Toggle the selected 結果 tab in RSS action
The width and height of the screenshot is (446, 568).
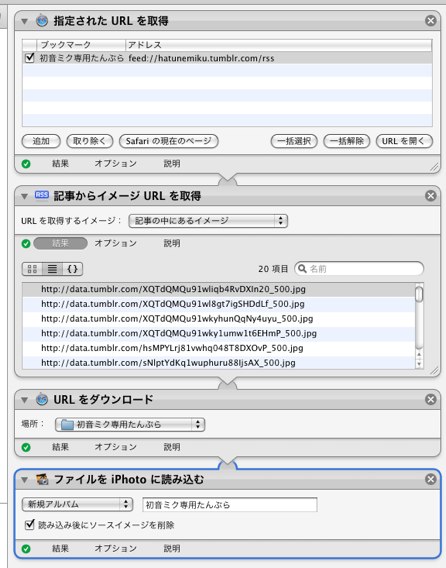point(60,243)
